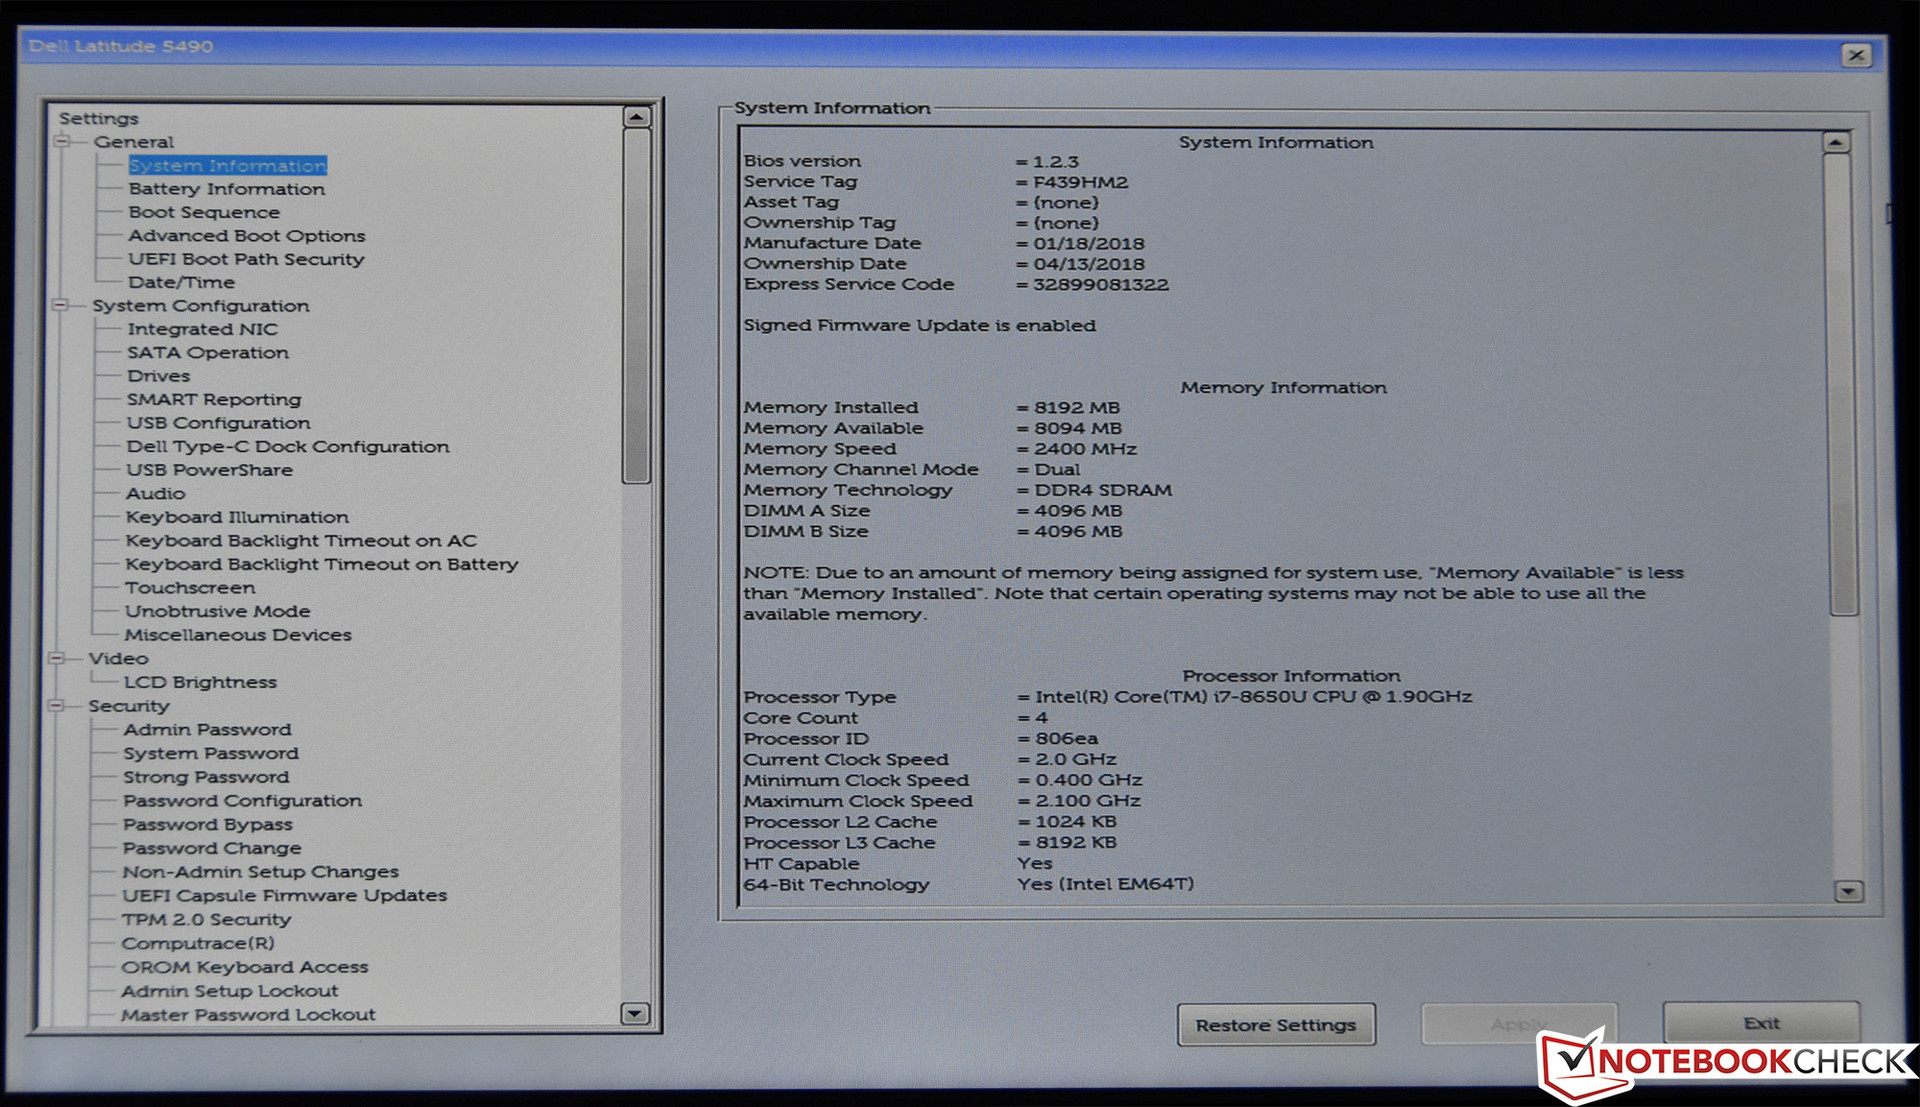Collapse the Security tree node
The width and height of the screenshot is (1920, 1107).
pyautogui.click(x=56, y=705)
